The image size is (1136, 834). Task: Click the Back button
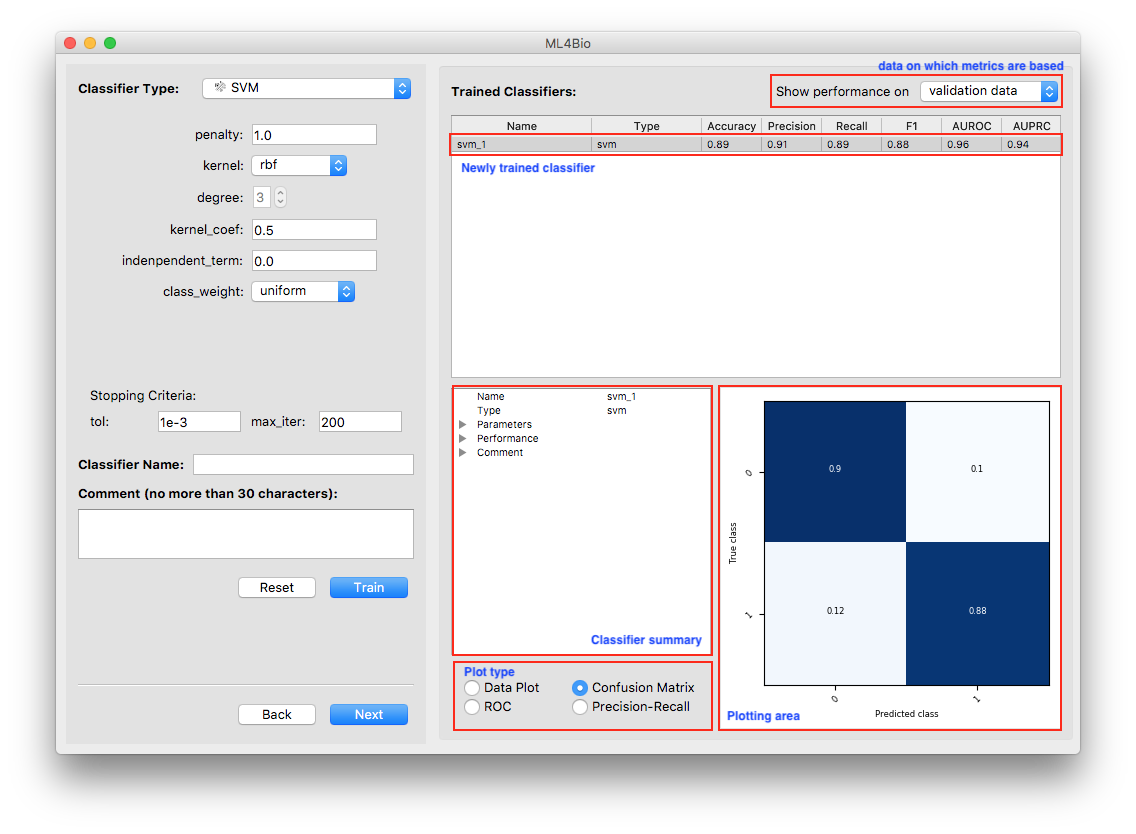276,714
